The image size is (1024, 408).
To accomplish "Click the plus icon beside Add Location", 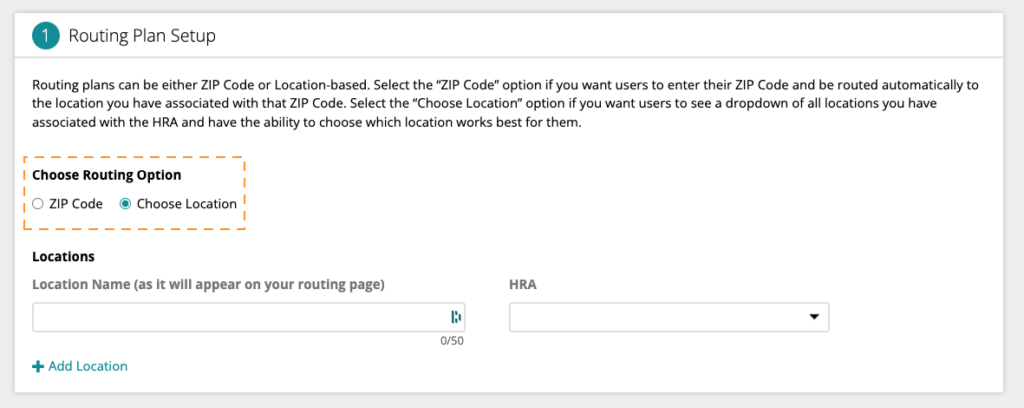I will (37, 366).
